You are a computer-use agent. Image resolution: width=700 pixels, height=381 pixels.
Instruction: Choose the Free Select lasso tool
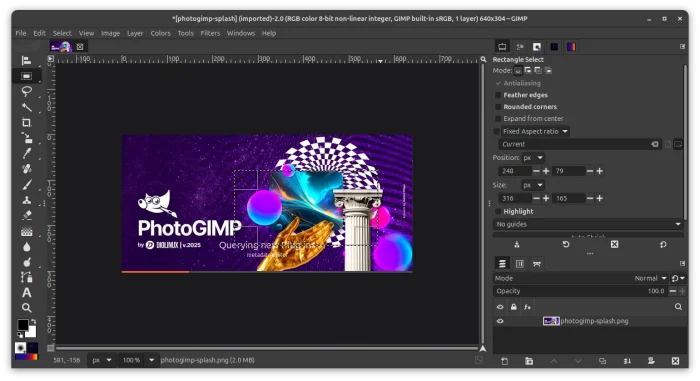[x=26, y=92]
